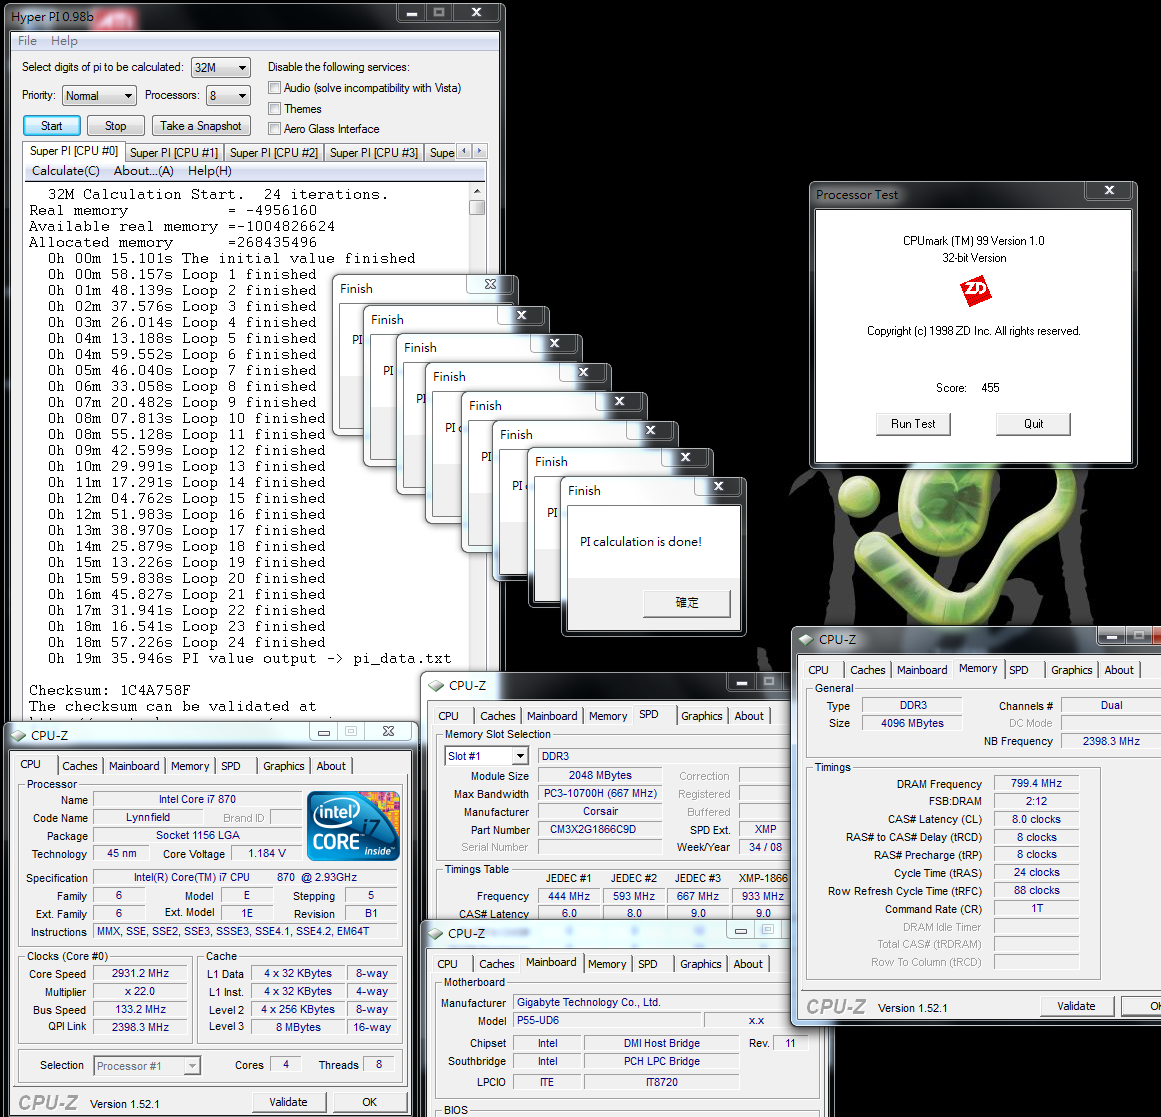Open the File menu in Hyper PI
The image size is (1161, 1117).
click(27, 41)
